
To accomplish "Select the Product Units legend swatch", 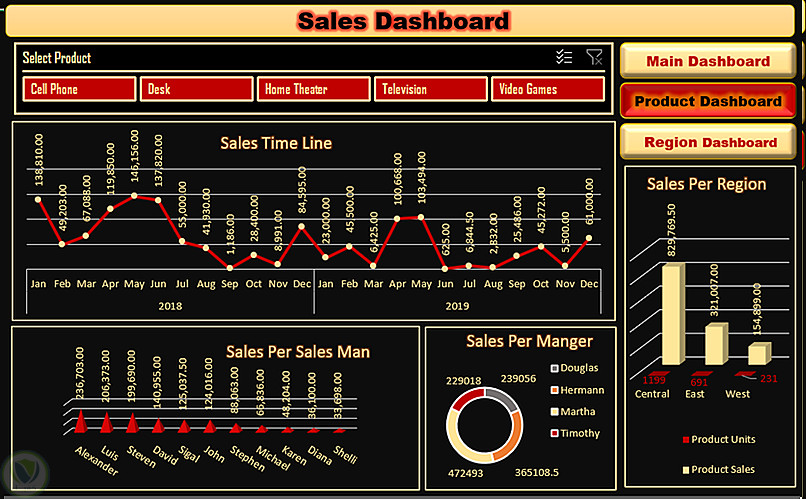I will point(686,439).
